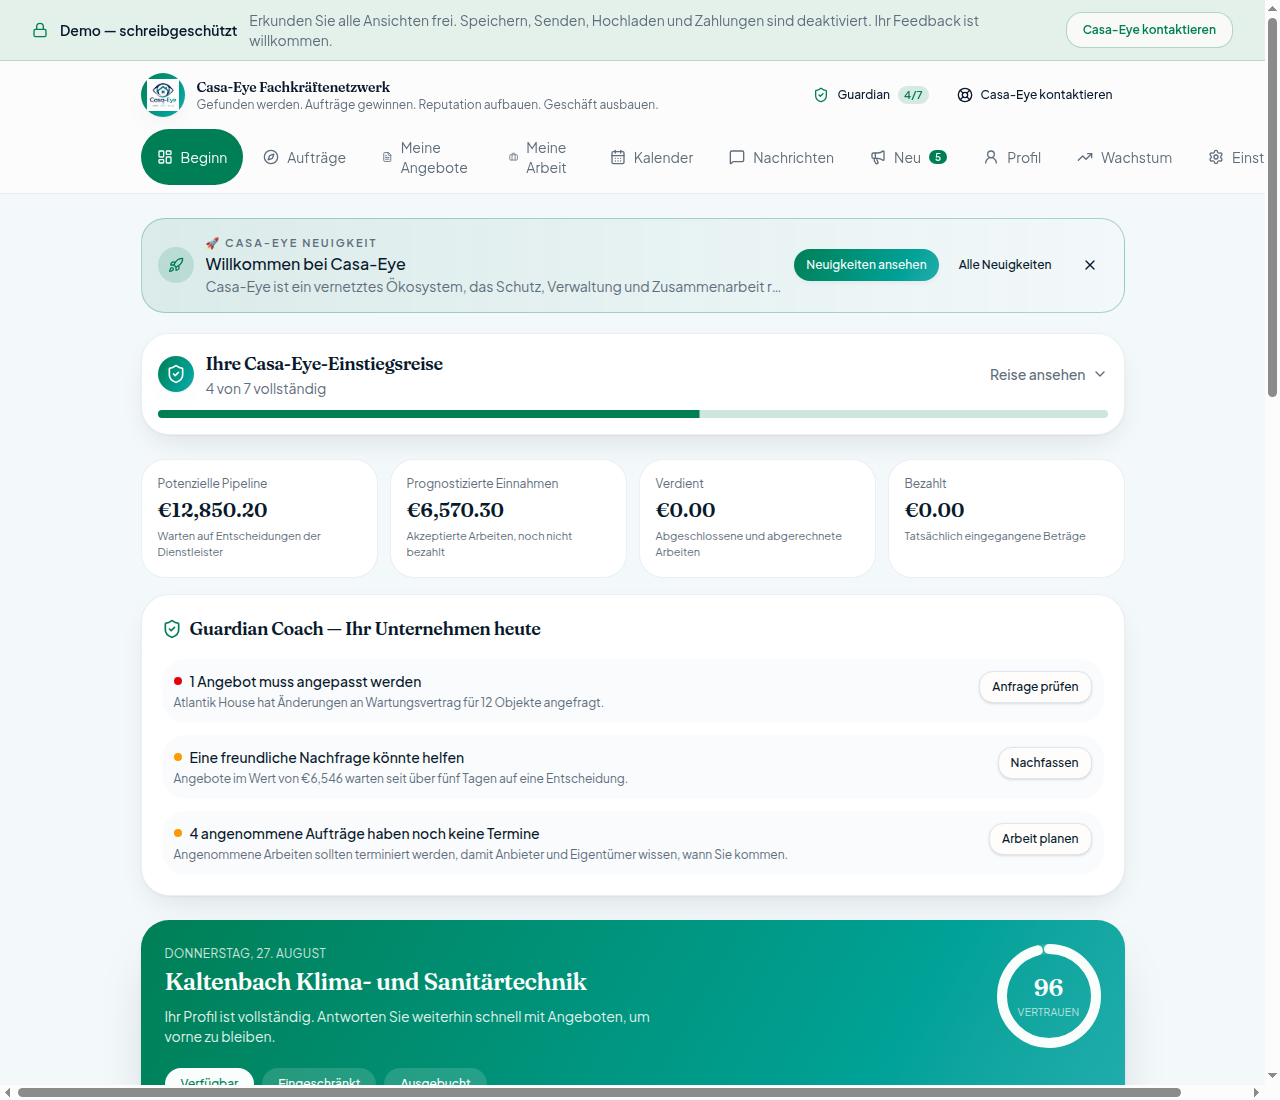Screen dimensions: 1280x1100
Task: Click the Prognostizierte Einnahmen card
Action: click(508, 519)
